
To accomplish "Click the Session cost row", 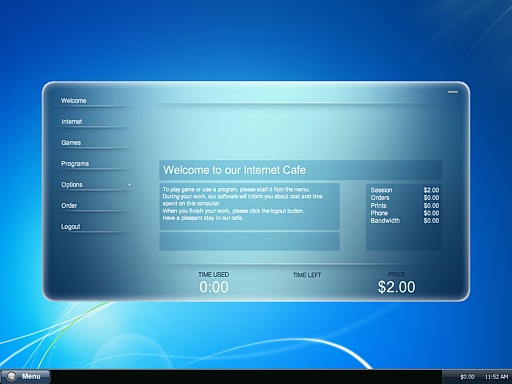I will (405, 190).
